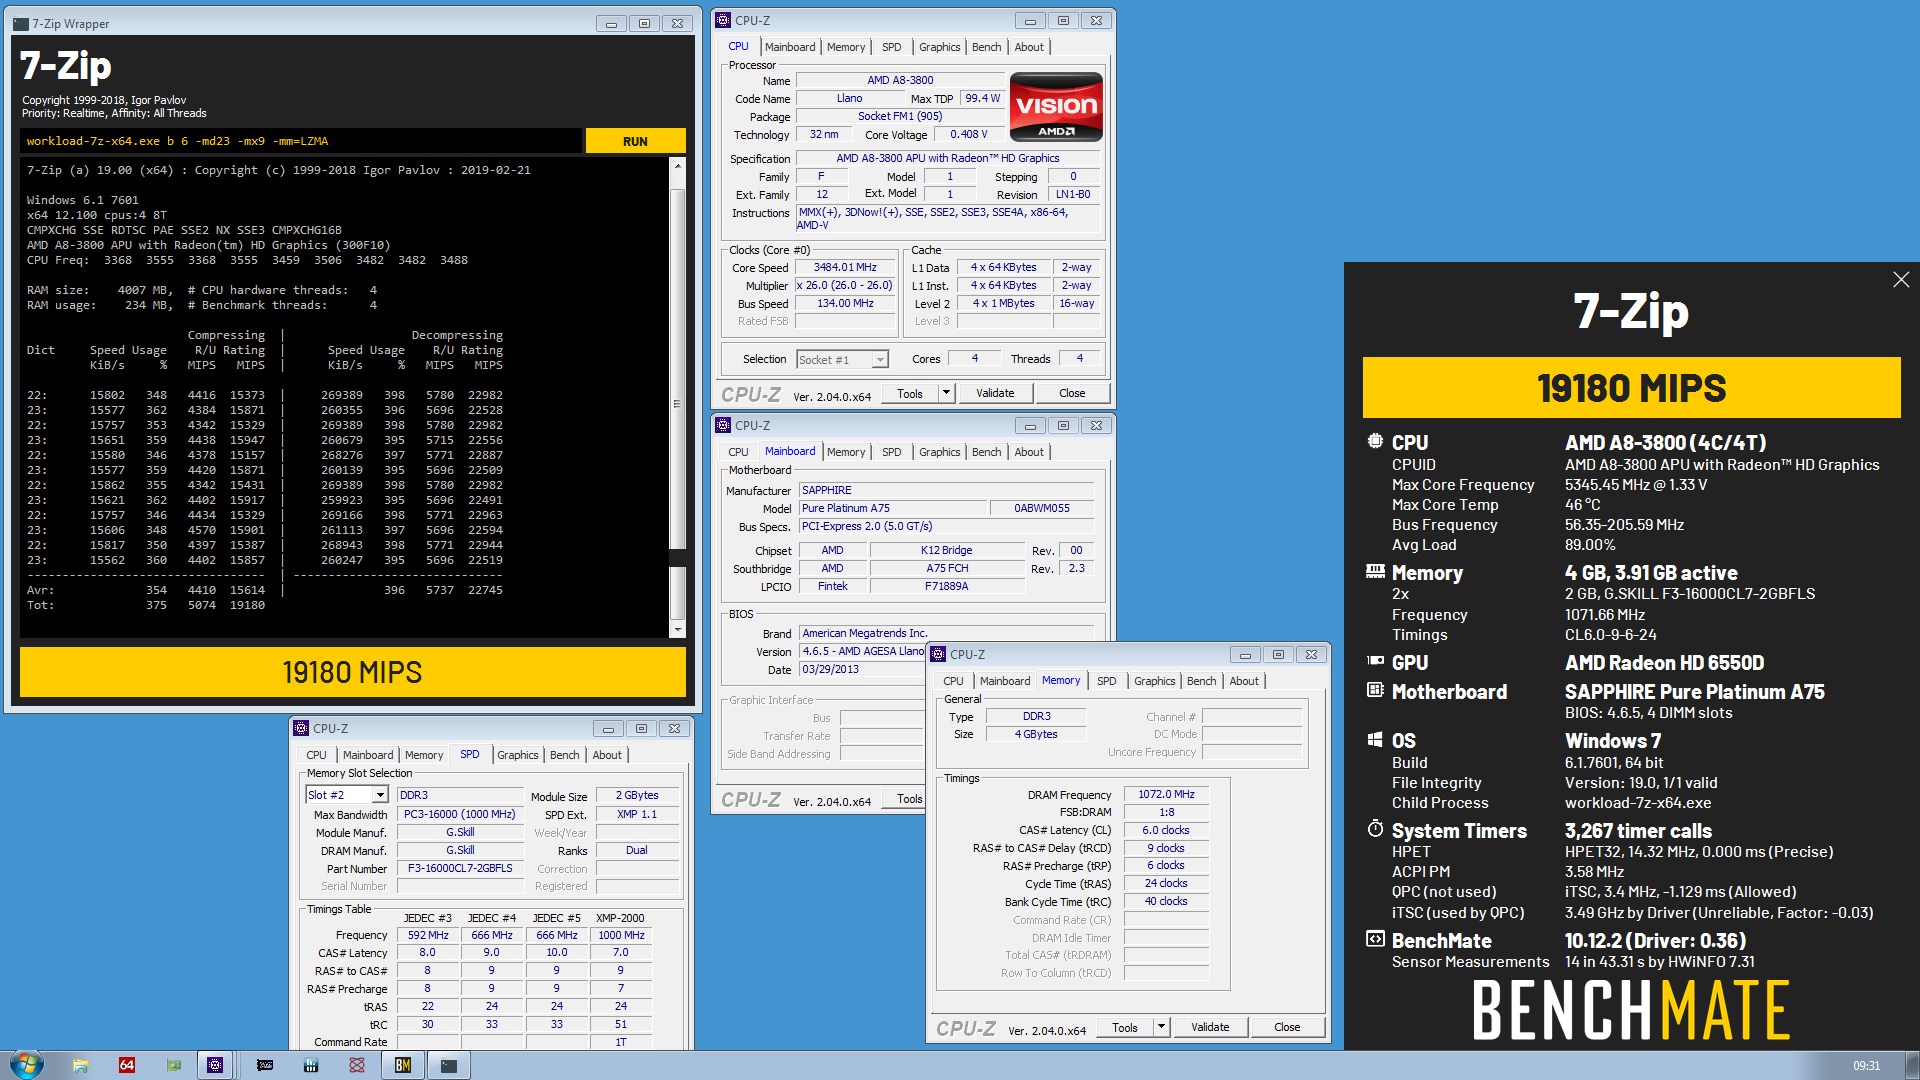Screen dimensions: 1920x1080
Task: Click the BenchMate version icon in result panel
Action: [1375, 939]
